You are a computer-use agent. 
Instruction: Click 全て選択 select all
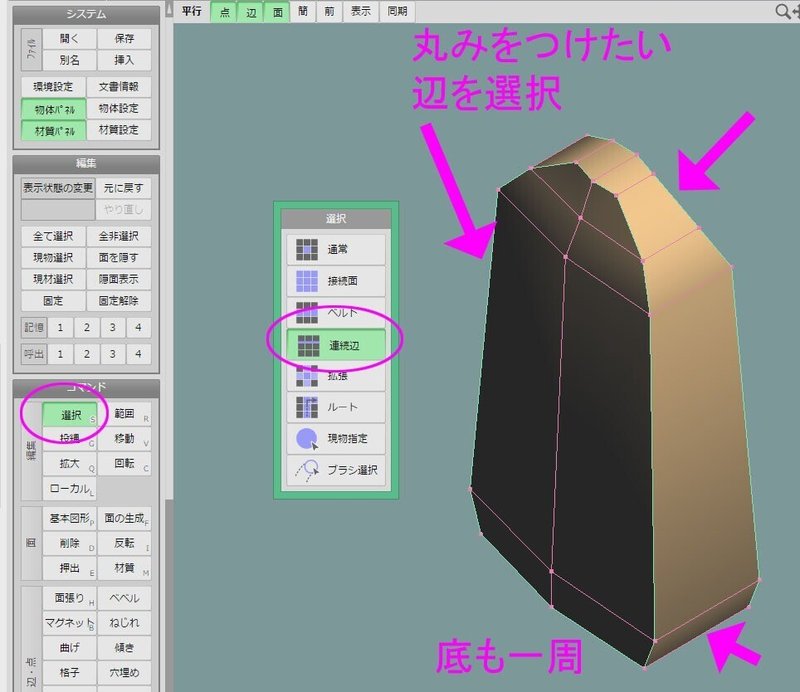[54, 236]
